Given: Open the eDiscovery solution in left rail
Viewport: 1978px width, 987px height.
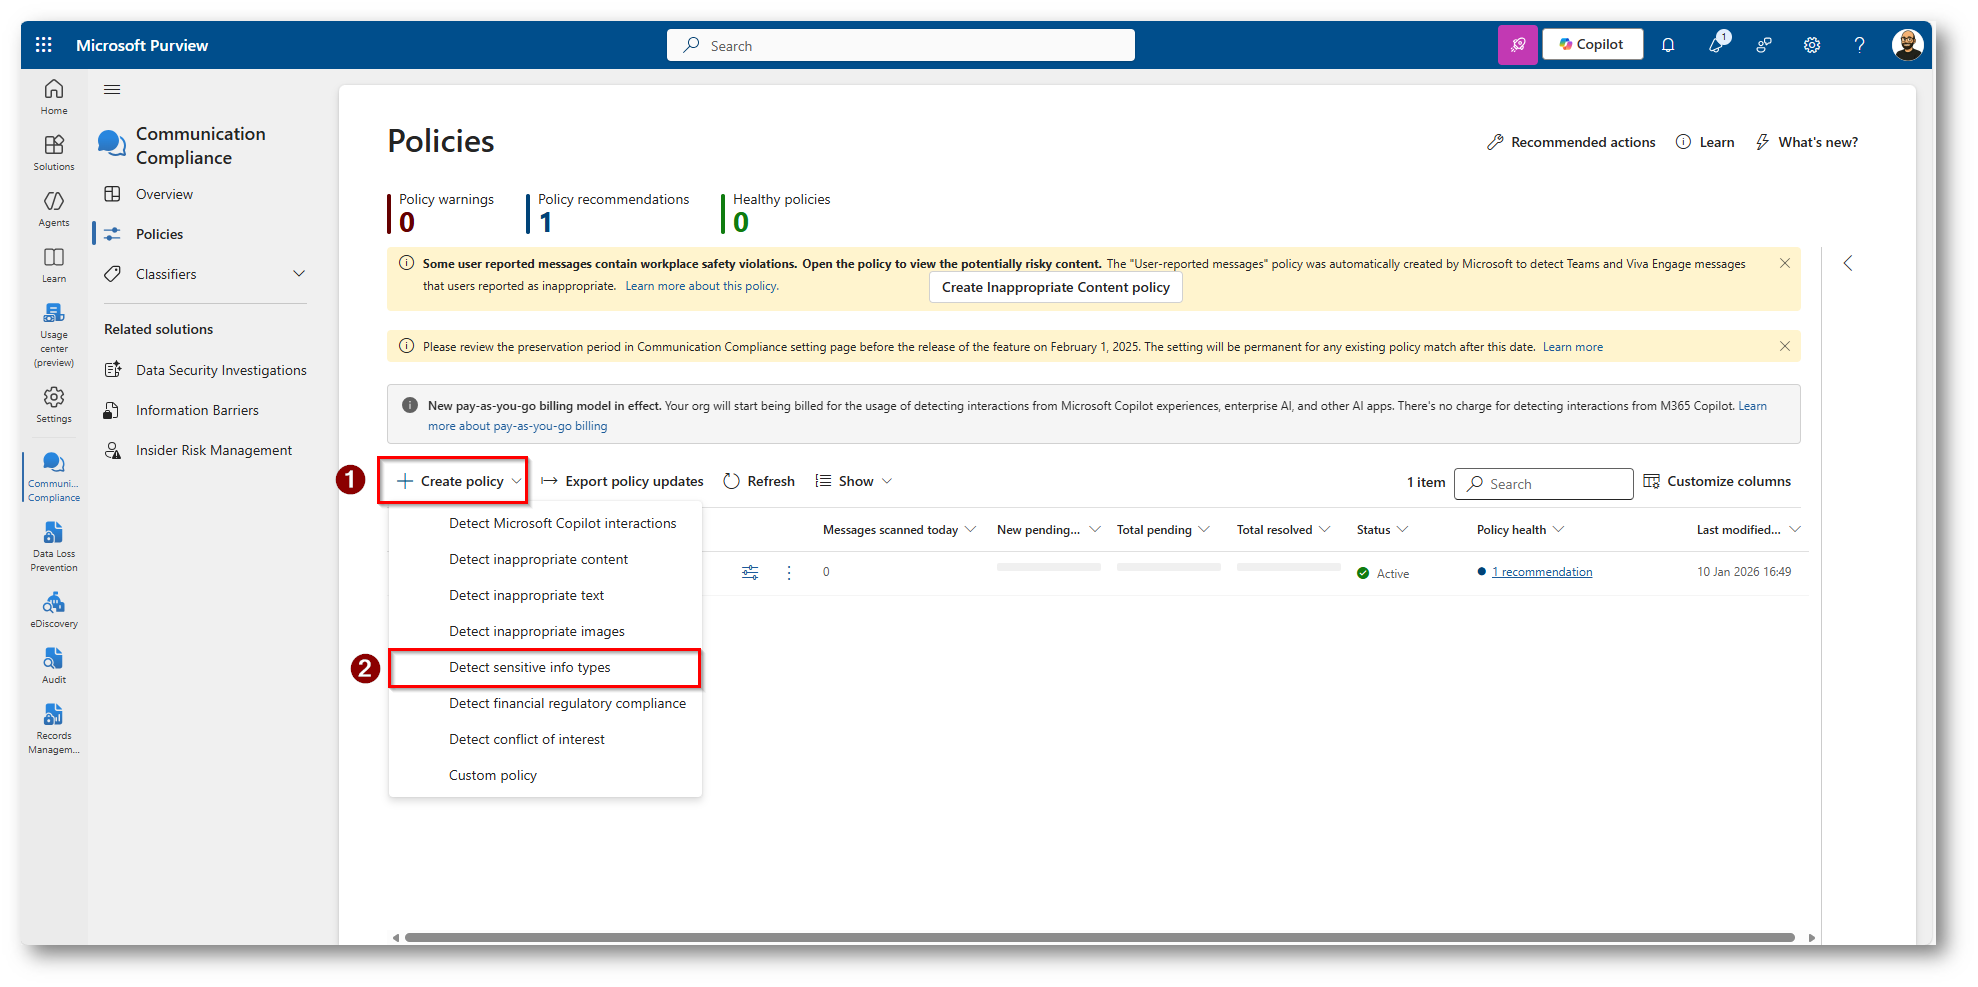Looking at the screenshot, I should (54, 609).
